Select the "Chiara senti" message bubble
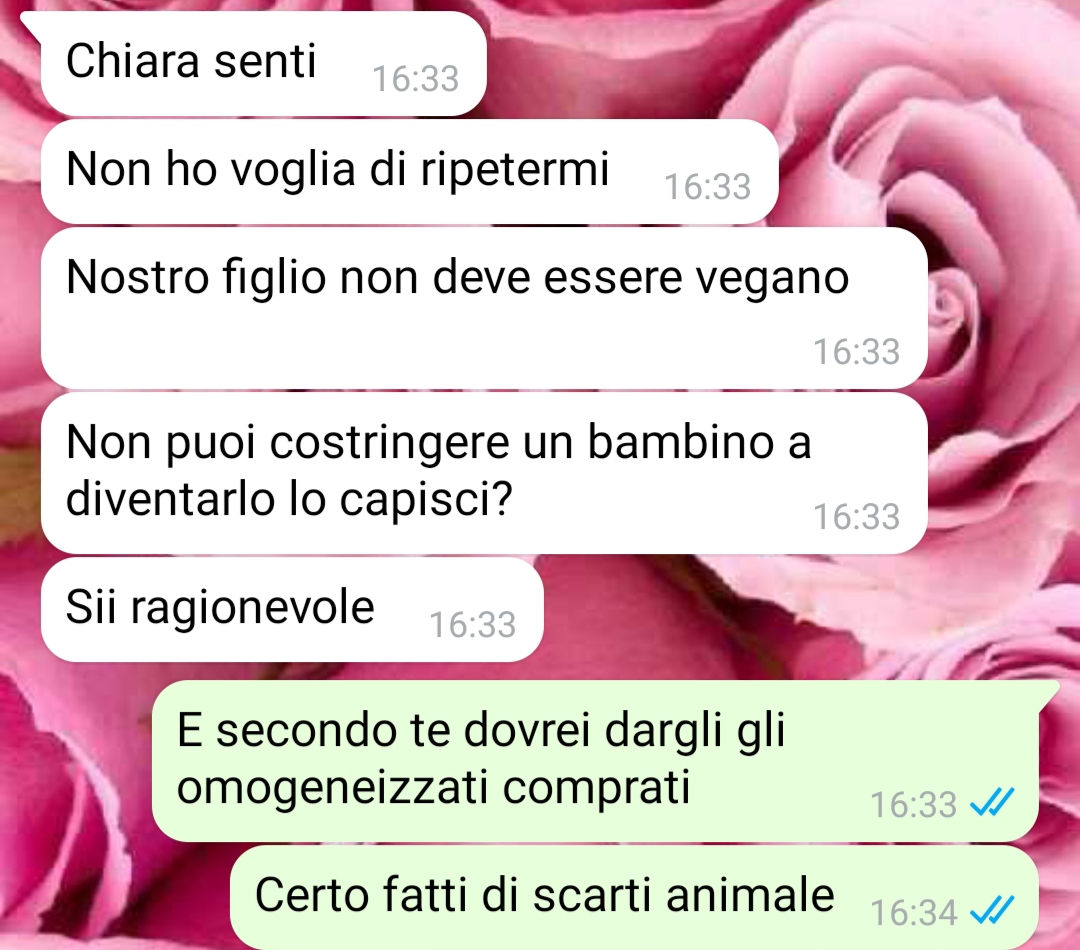The image size is (1080, 950). click(263, 63)
